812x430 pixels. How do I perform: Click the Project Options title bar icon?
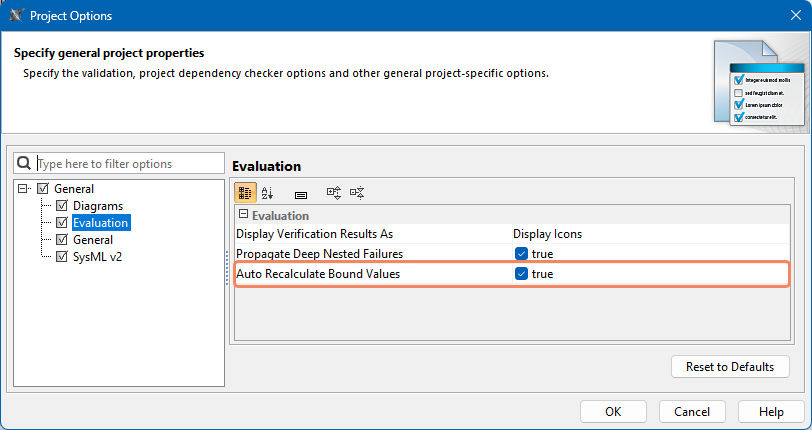click(x=17, y=16)
